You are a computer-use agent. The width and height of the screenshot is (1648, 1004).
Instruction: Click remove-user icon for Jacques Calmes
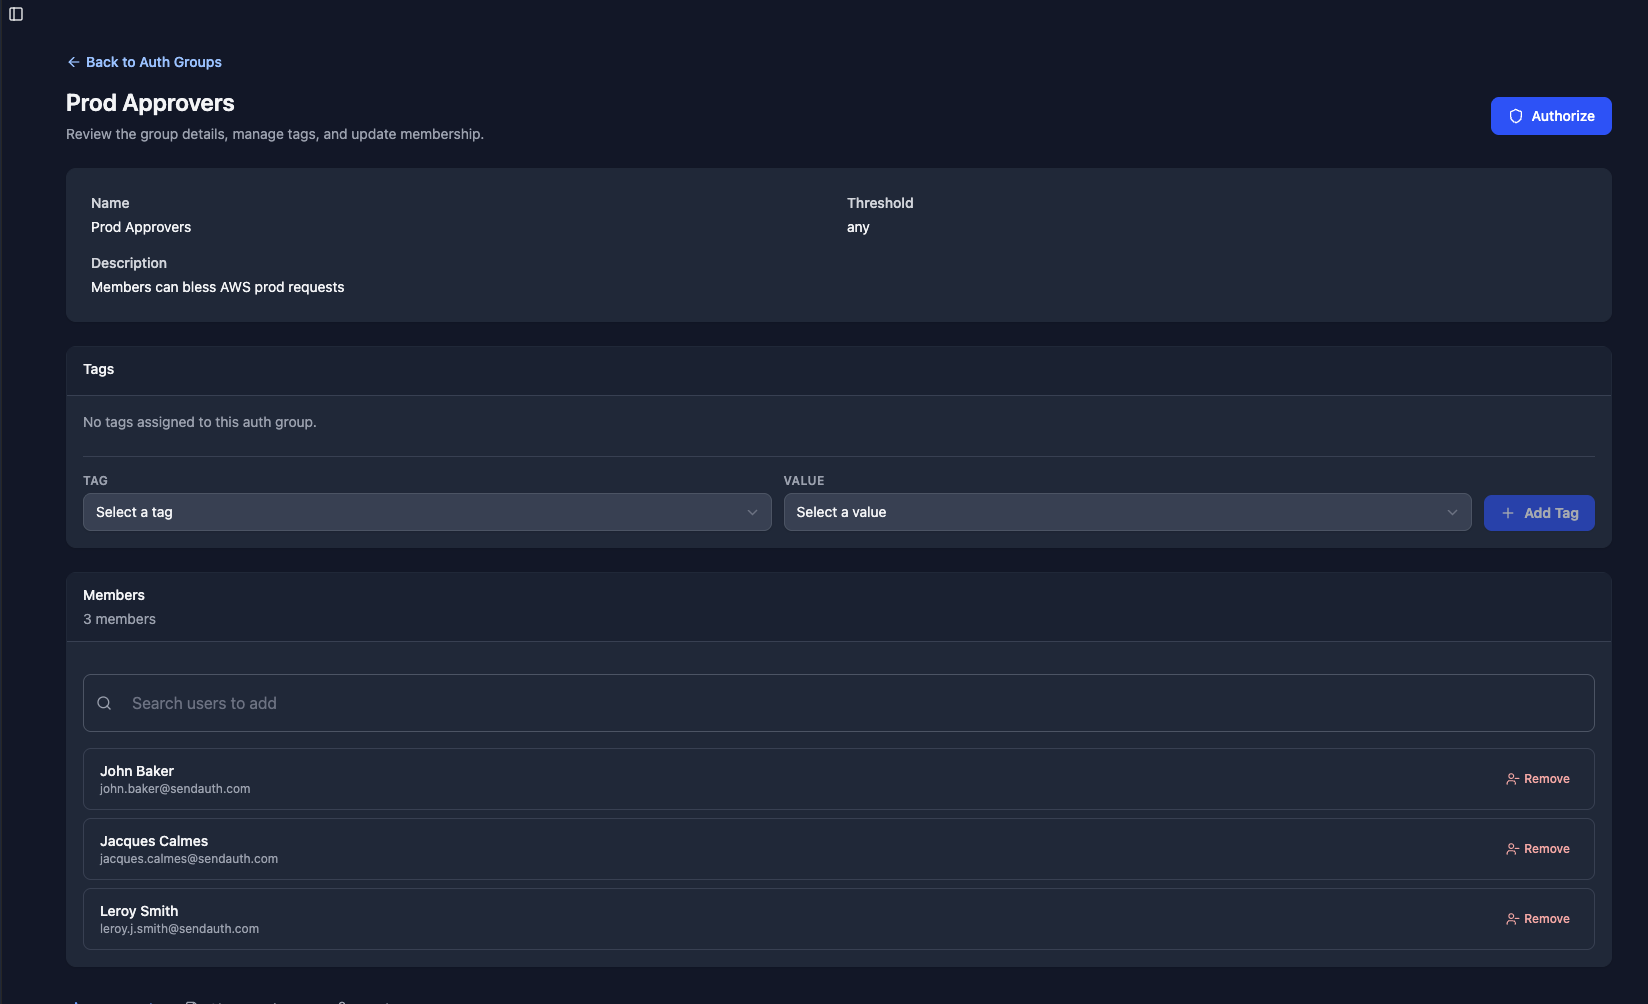pos(1512,849)
